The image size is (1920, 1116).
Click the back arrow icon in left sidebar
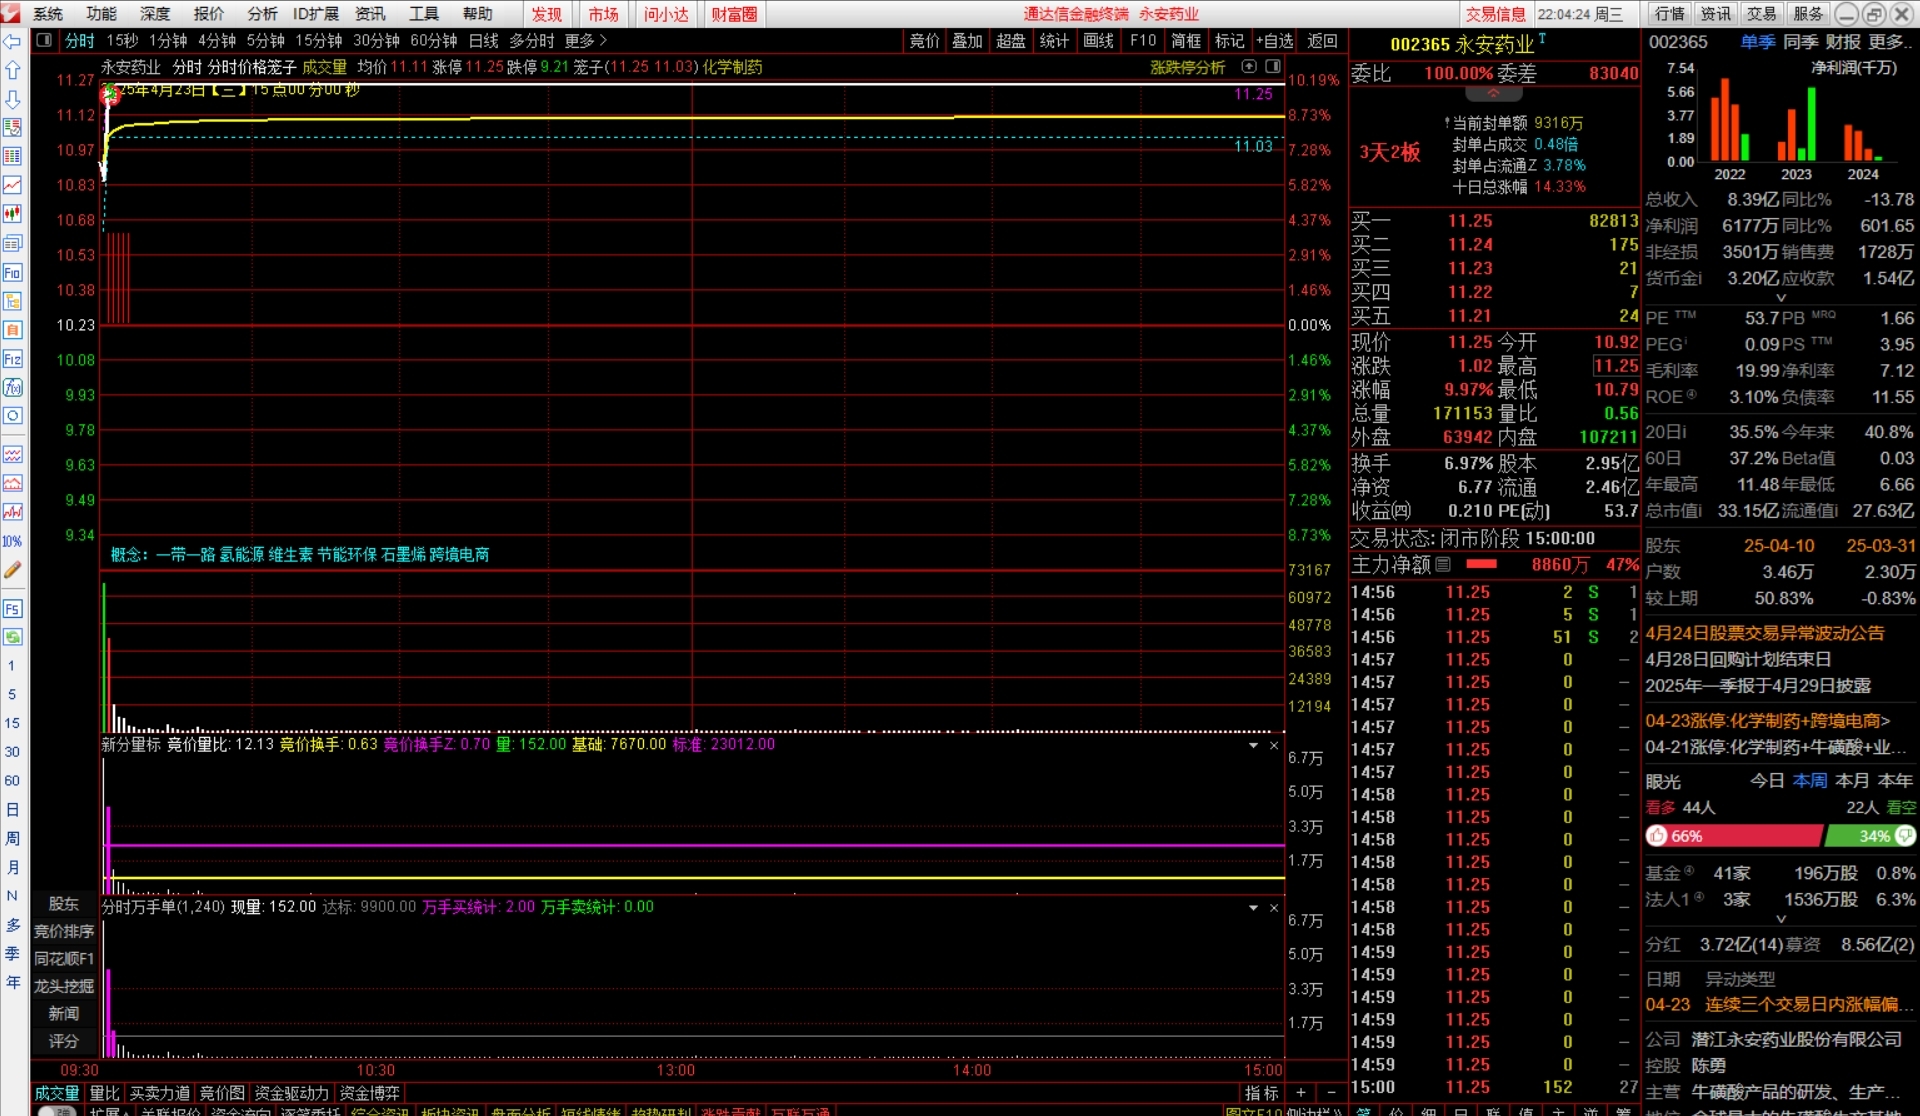12,42
